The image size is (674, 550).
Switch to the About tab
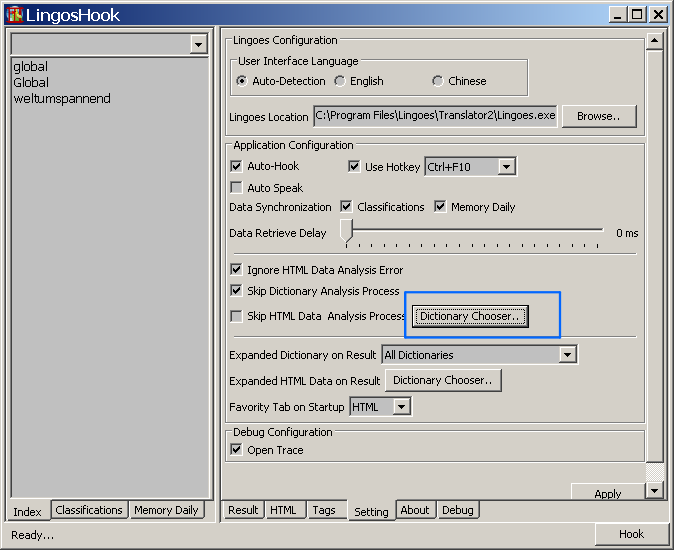(x=414, y=510)
